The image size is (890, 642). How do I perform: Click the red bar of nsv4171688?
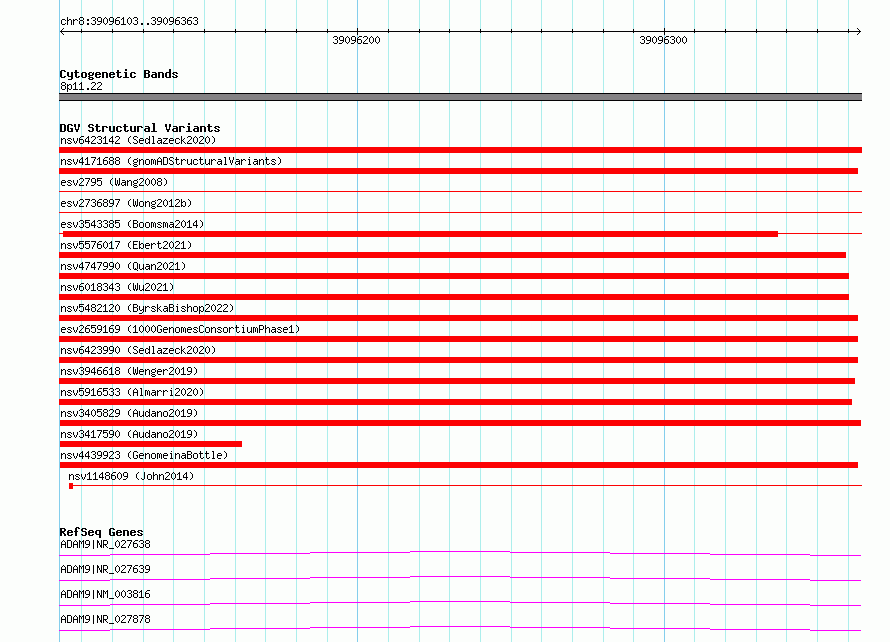tap(459, 171)
